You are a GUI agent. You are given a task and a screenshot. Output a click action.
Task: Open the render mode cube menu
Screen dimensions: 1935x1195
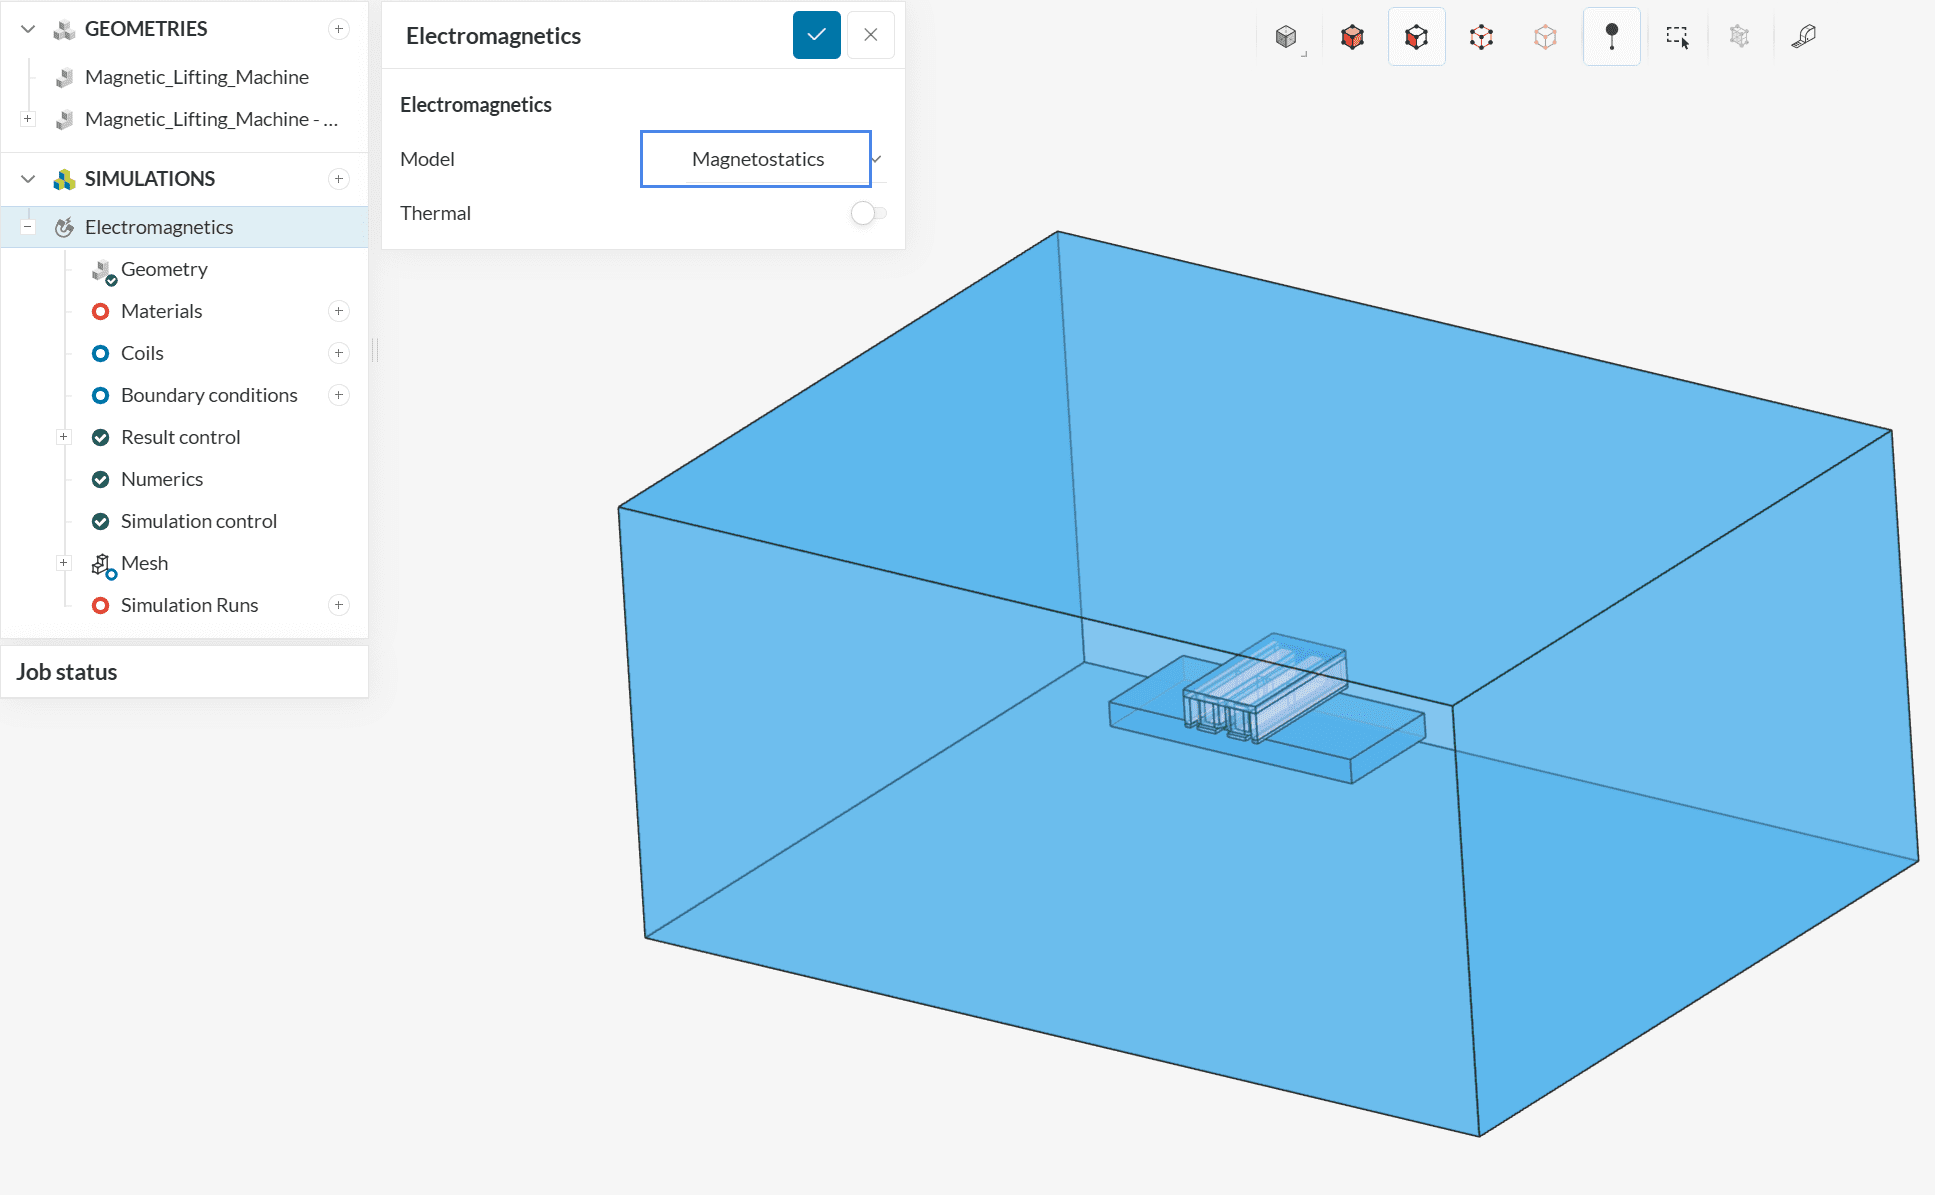pyautogui.click(x=1287, y=37)
